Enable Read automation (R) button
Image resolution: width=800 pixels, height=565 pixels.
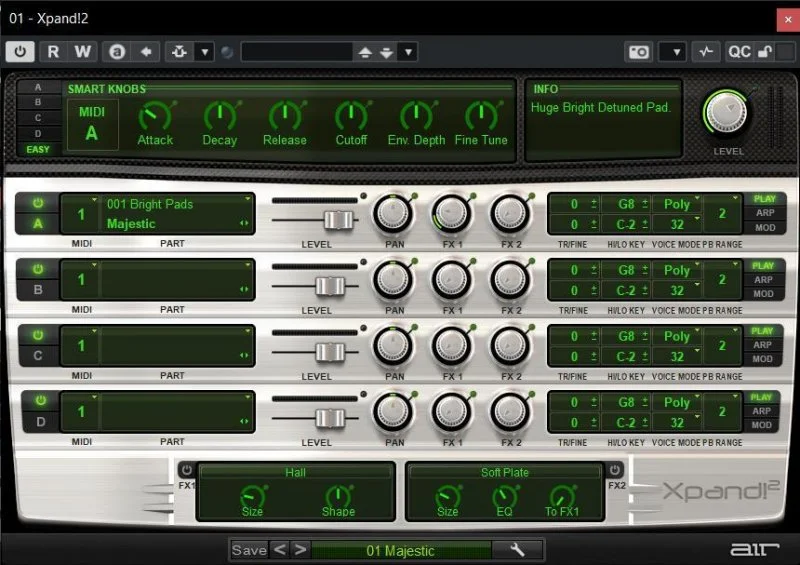point(53,52)
